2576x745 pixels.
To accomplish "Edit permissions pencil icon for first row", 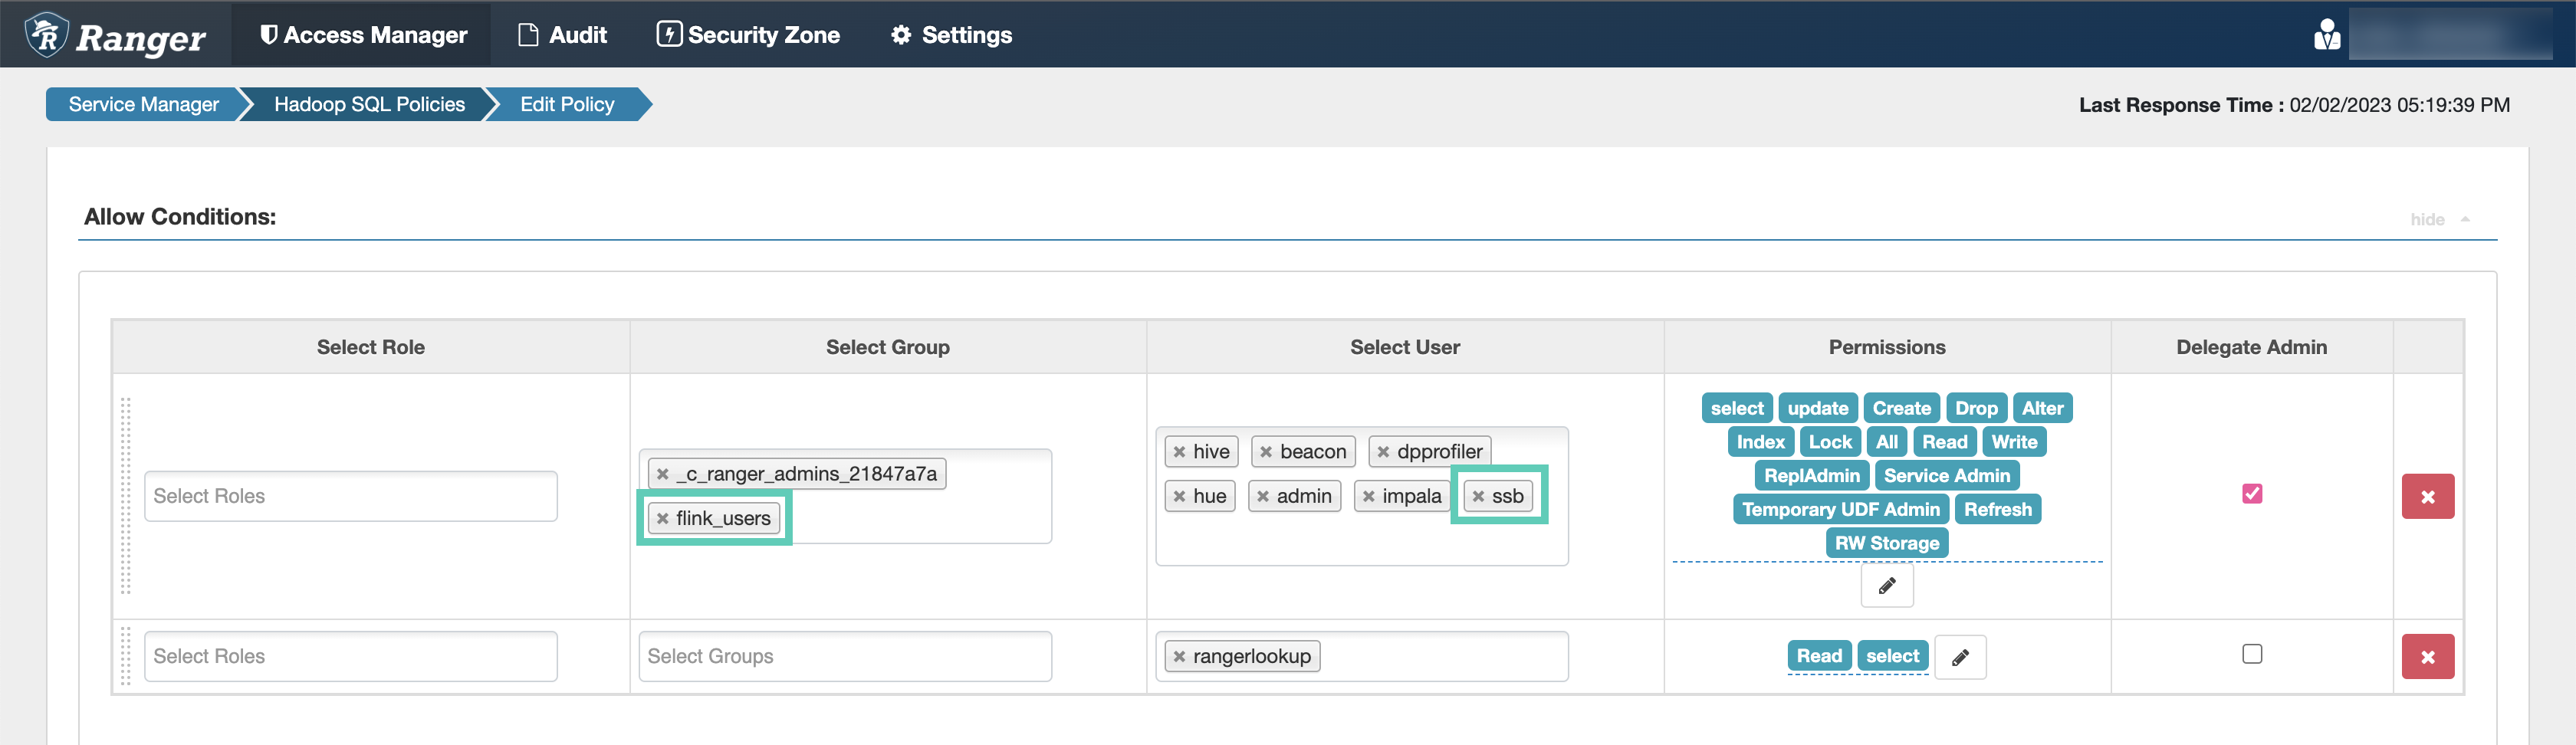I will click(1886, 586).
